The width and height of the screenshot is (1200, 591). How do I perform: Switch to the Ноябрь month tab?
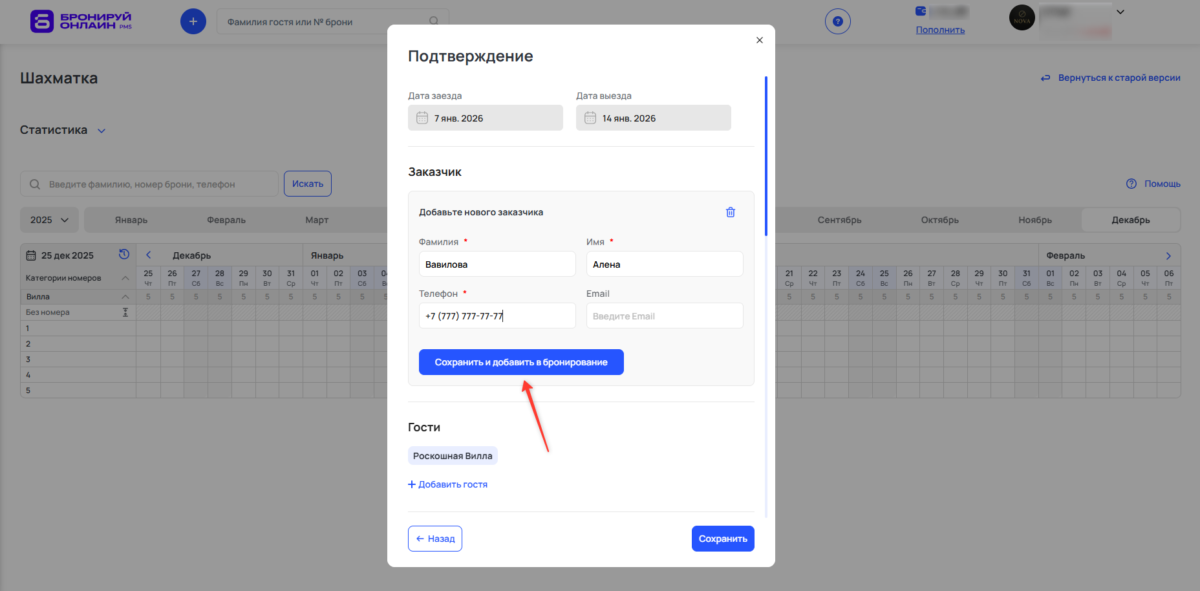1035,219
